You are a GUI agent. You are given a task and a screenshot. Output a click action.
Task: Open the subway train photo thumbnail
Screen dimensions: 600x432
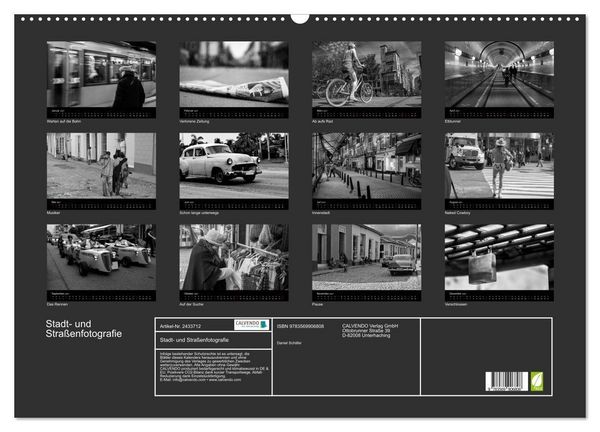pos(101,74)
